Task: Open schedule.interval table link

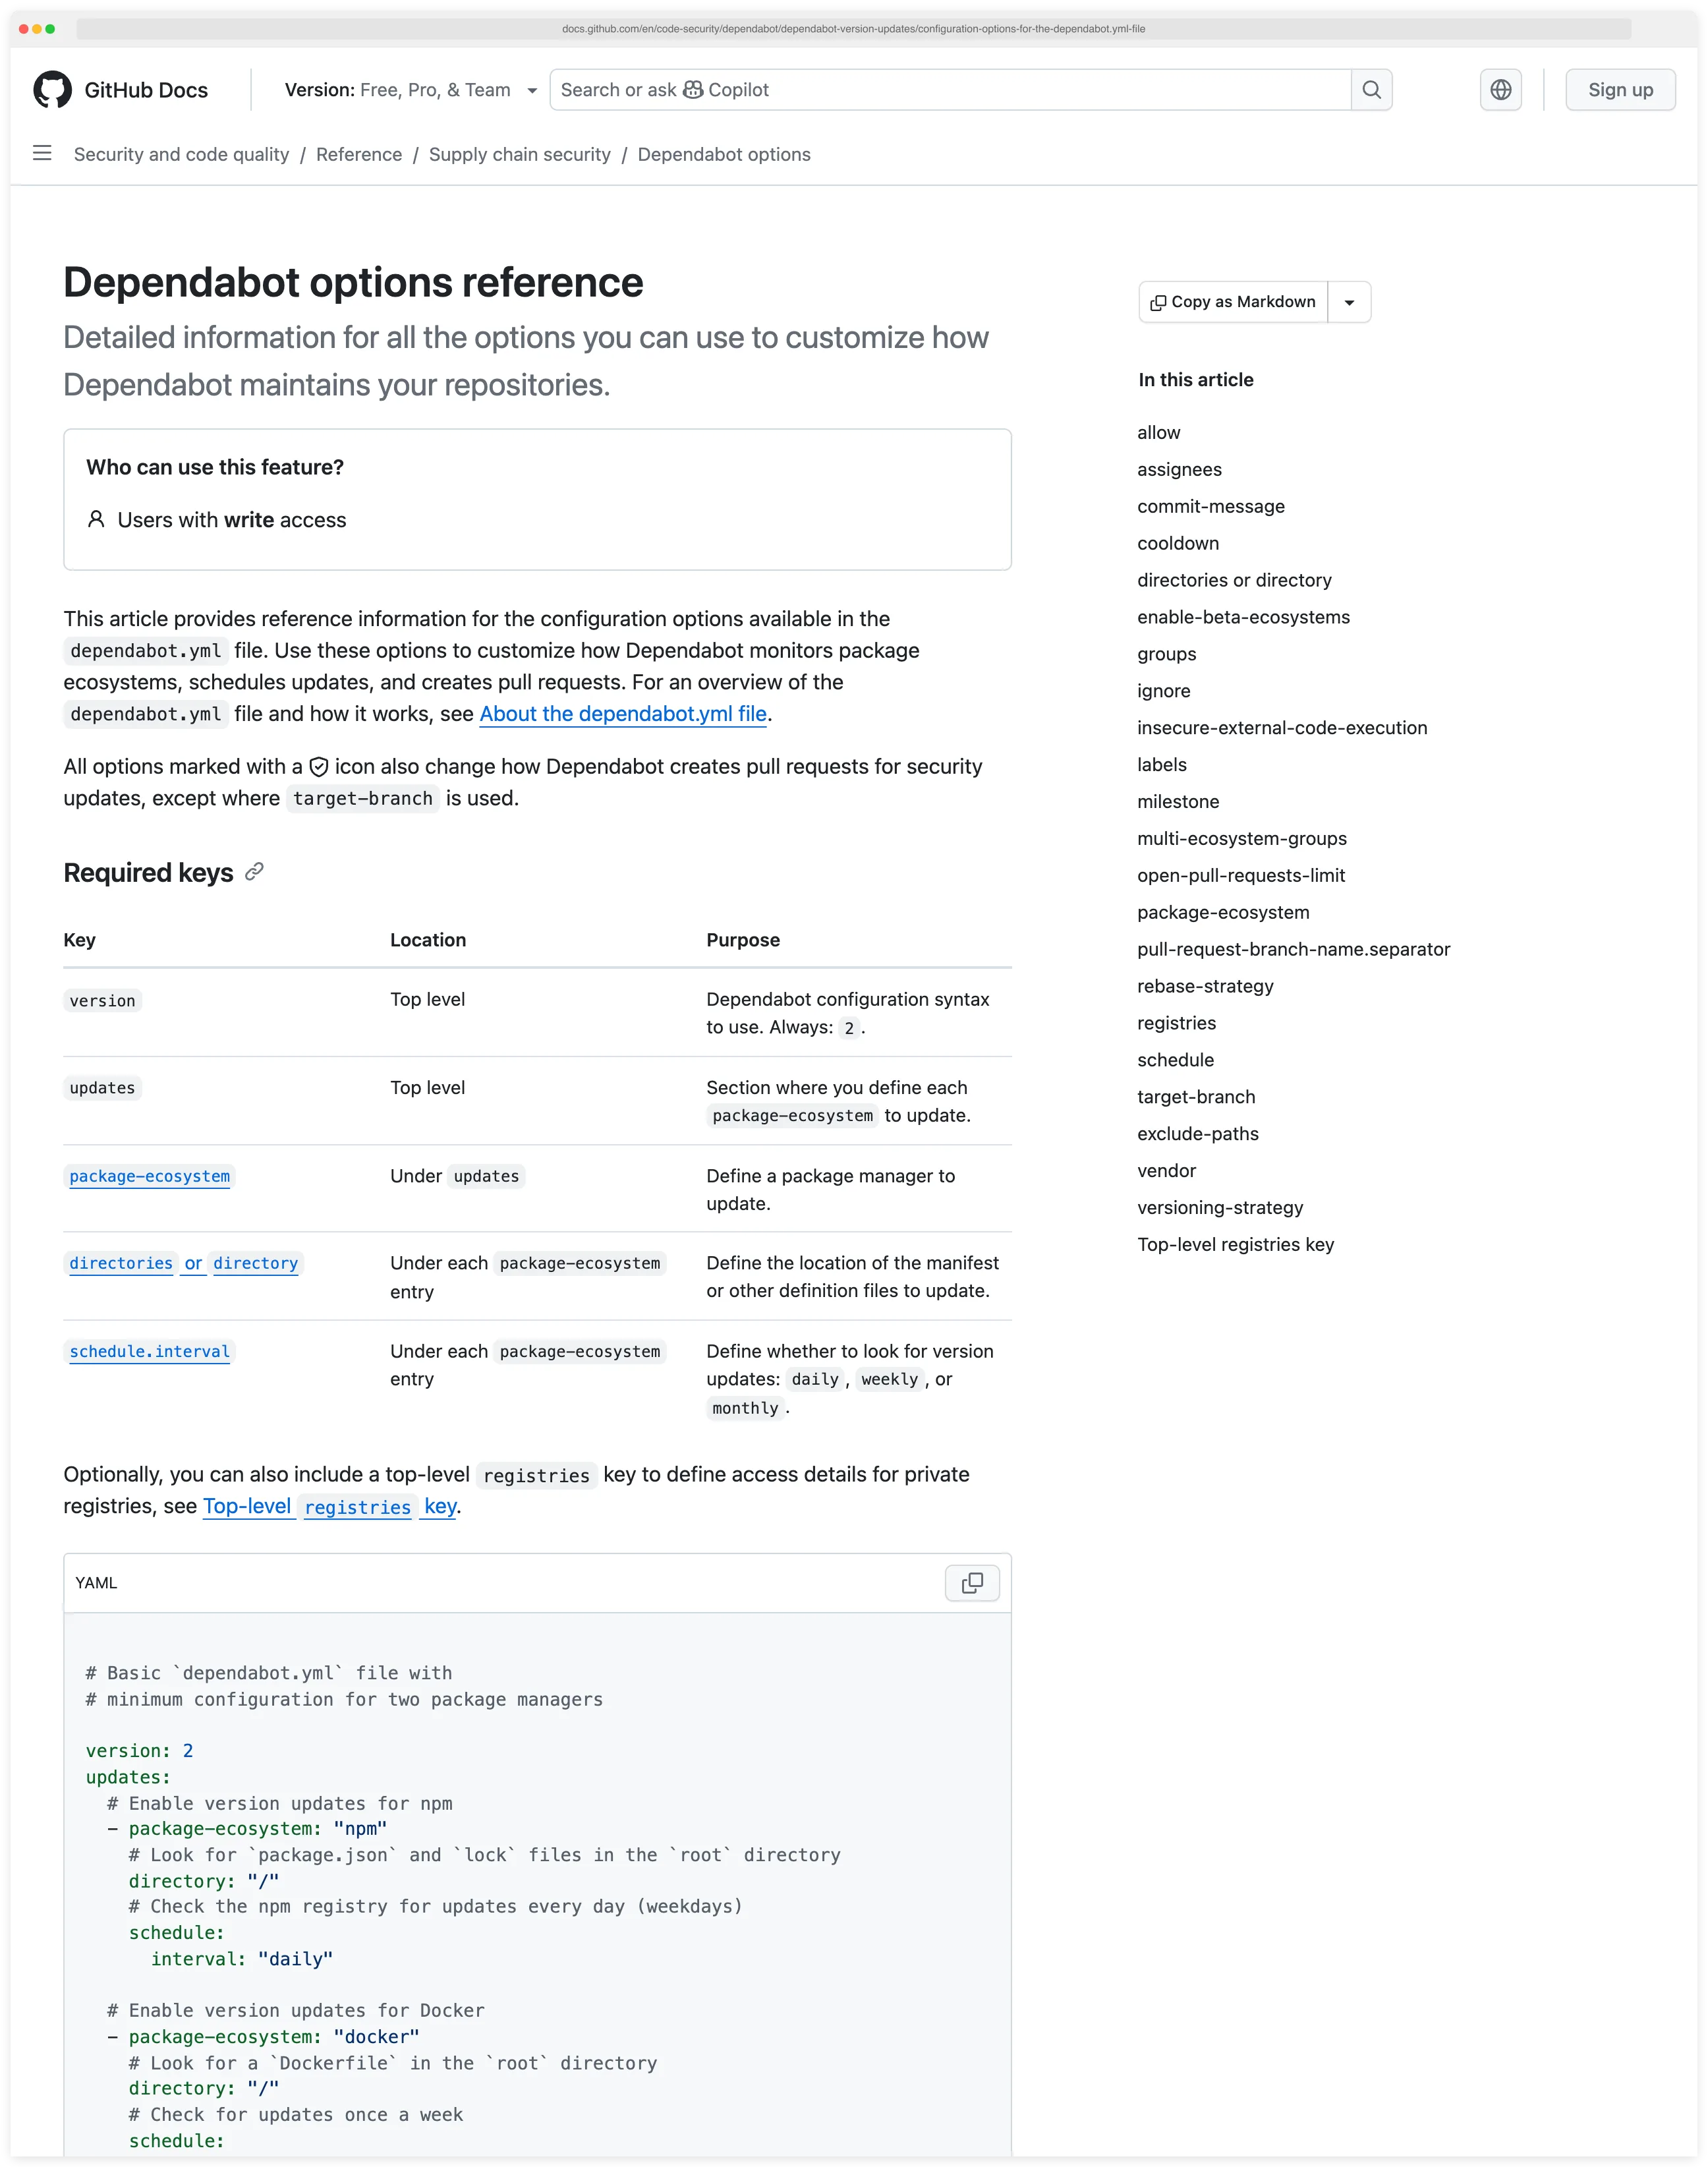Action: 150,1351
